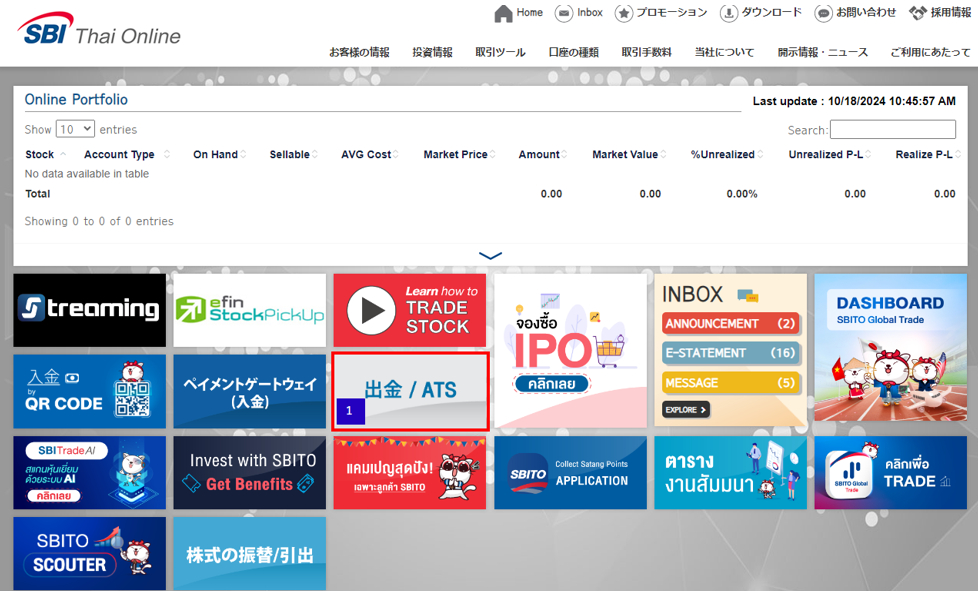Image resolution: width=978 pixels, height=591 pixels.
Task: Open the entries count dropdown showing 10
Action: [75, 129]
